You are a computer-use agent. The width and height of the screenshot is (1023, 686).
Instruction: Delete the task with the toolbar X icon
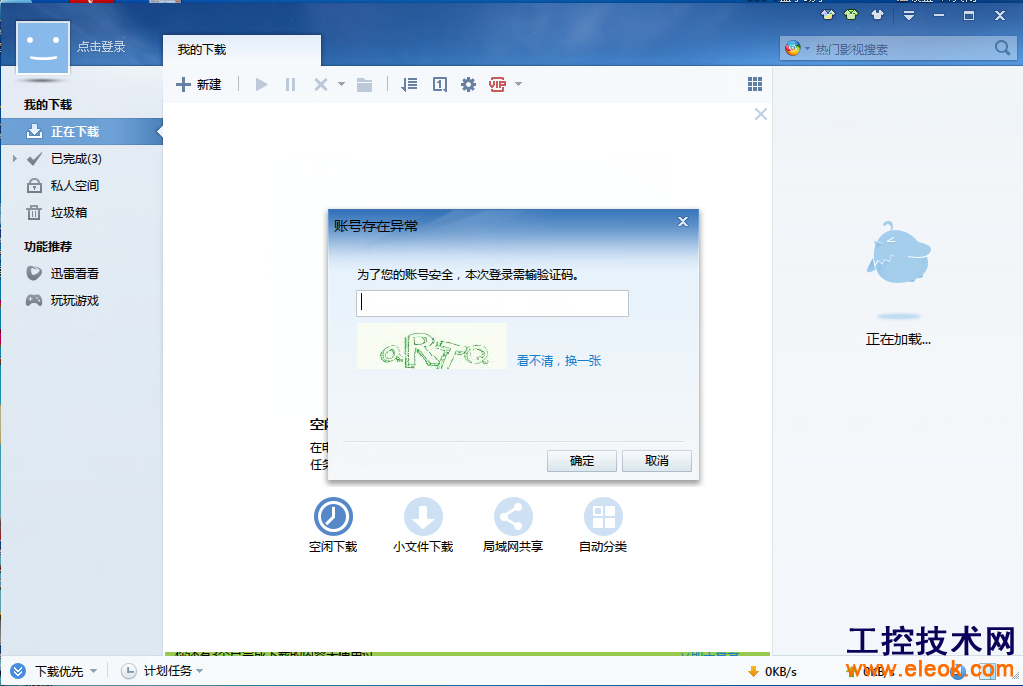pos(320,84)
